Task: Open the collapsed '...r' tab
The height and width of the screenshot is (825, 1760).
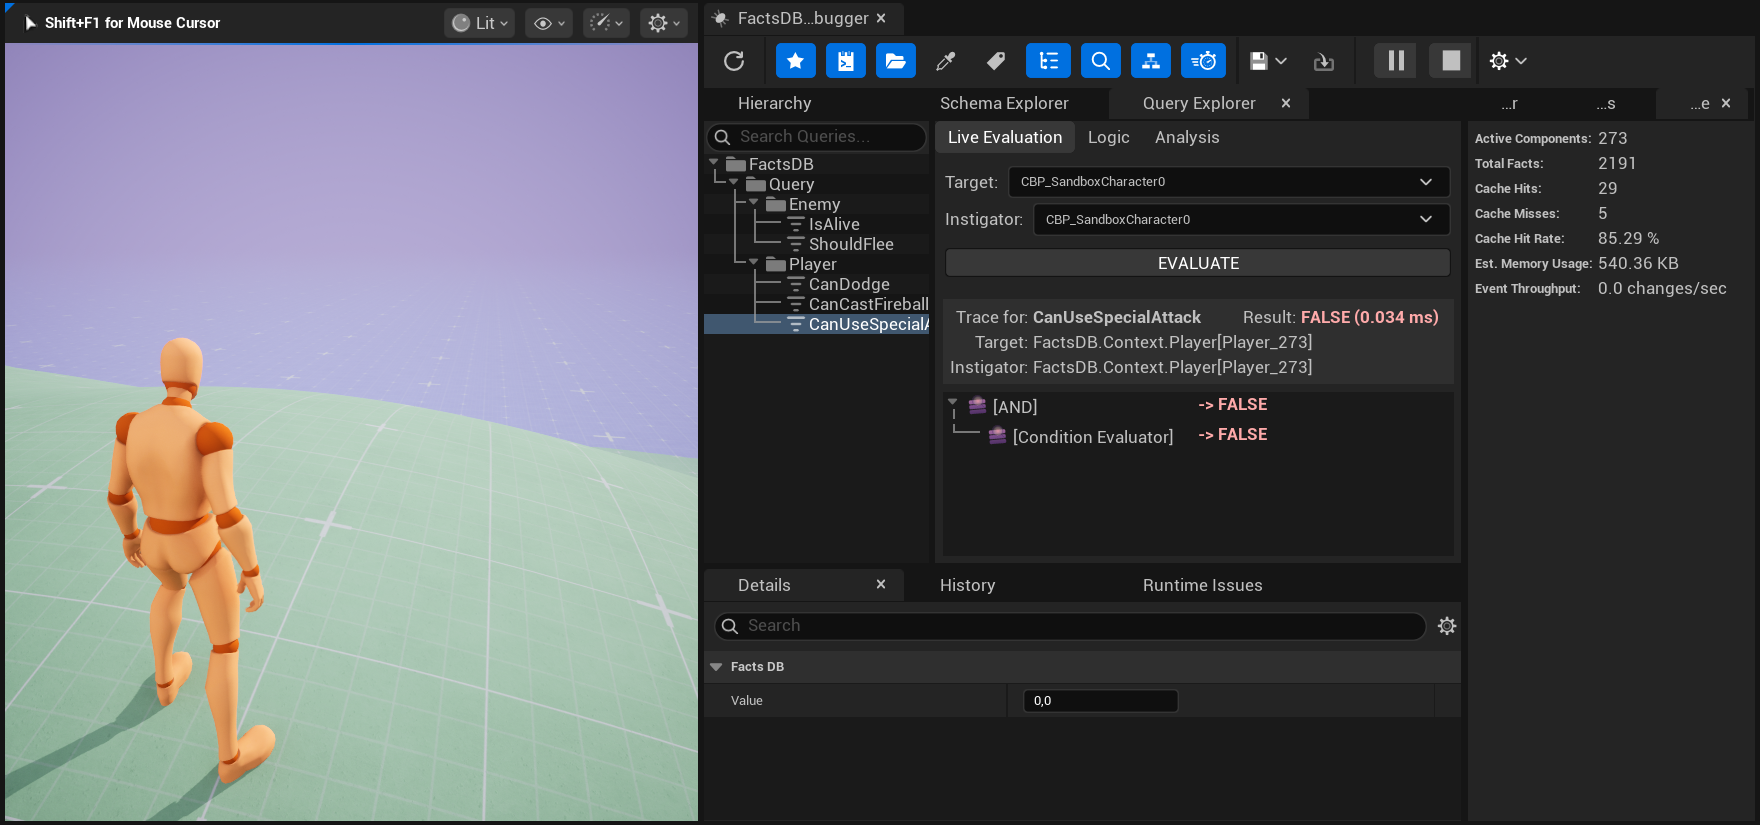Action: [1510, 103]
